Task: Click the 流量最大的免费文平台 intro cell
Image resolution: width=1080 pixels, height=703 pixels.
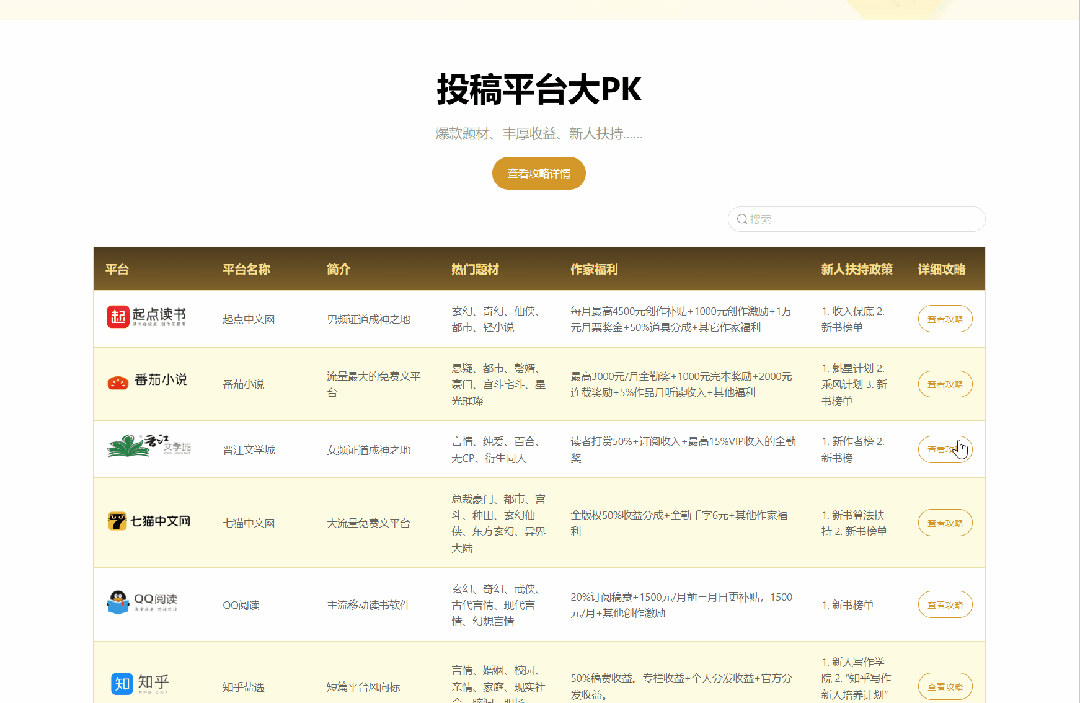Action: (373, 384)
